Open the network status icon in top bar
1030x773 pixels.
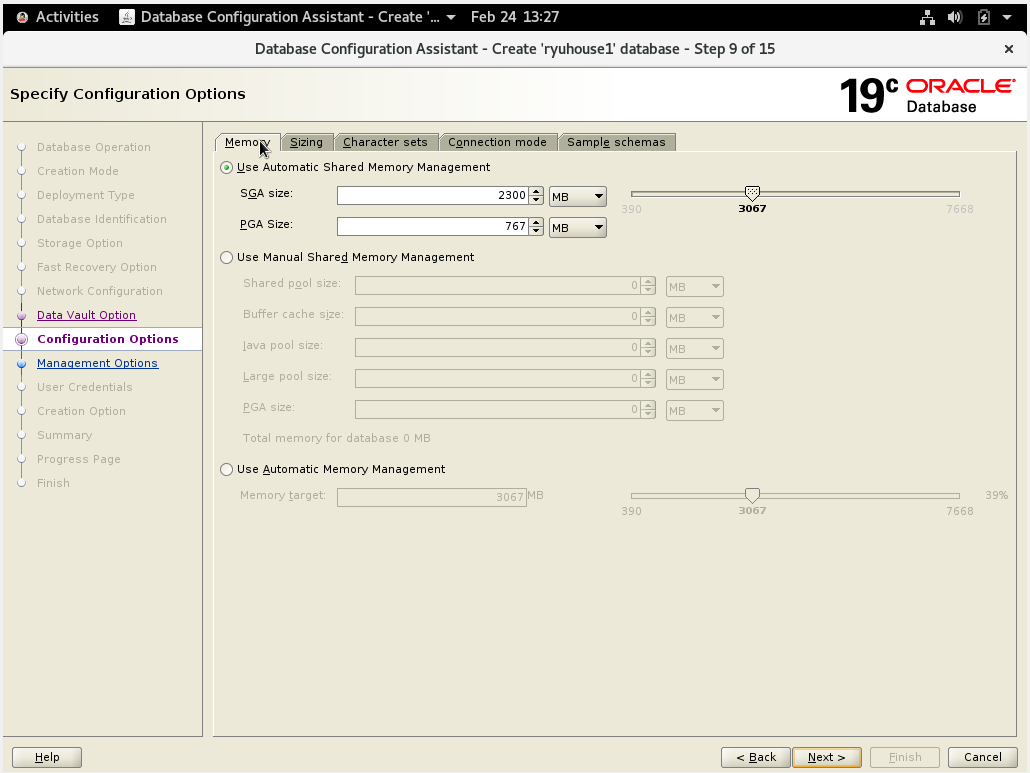point(927,17)
